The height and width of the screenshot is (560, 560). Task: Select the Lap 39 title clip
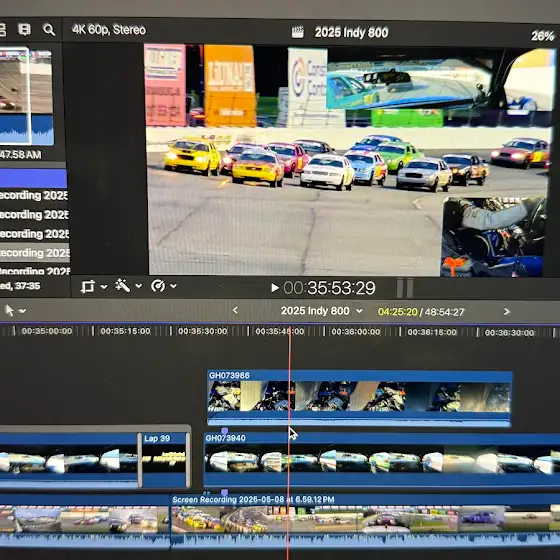click(164, 460)
